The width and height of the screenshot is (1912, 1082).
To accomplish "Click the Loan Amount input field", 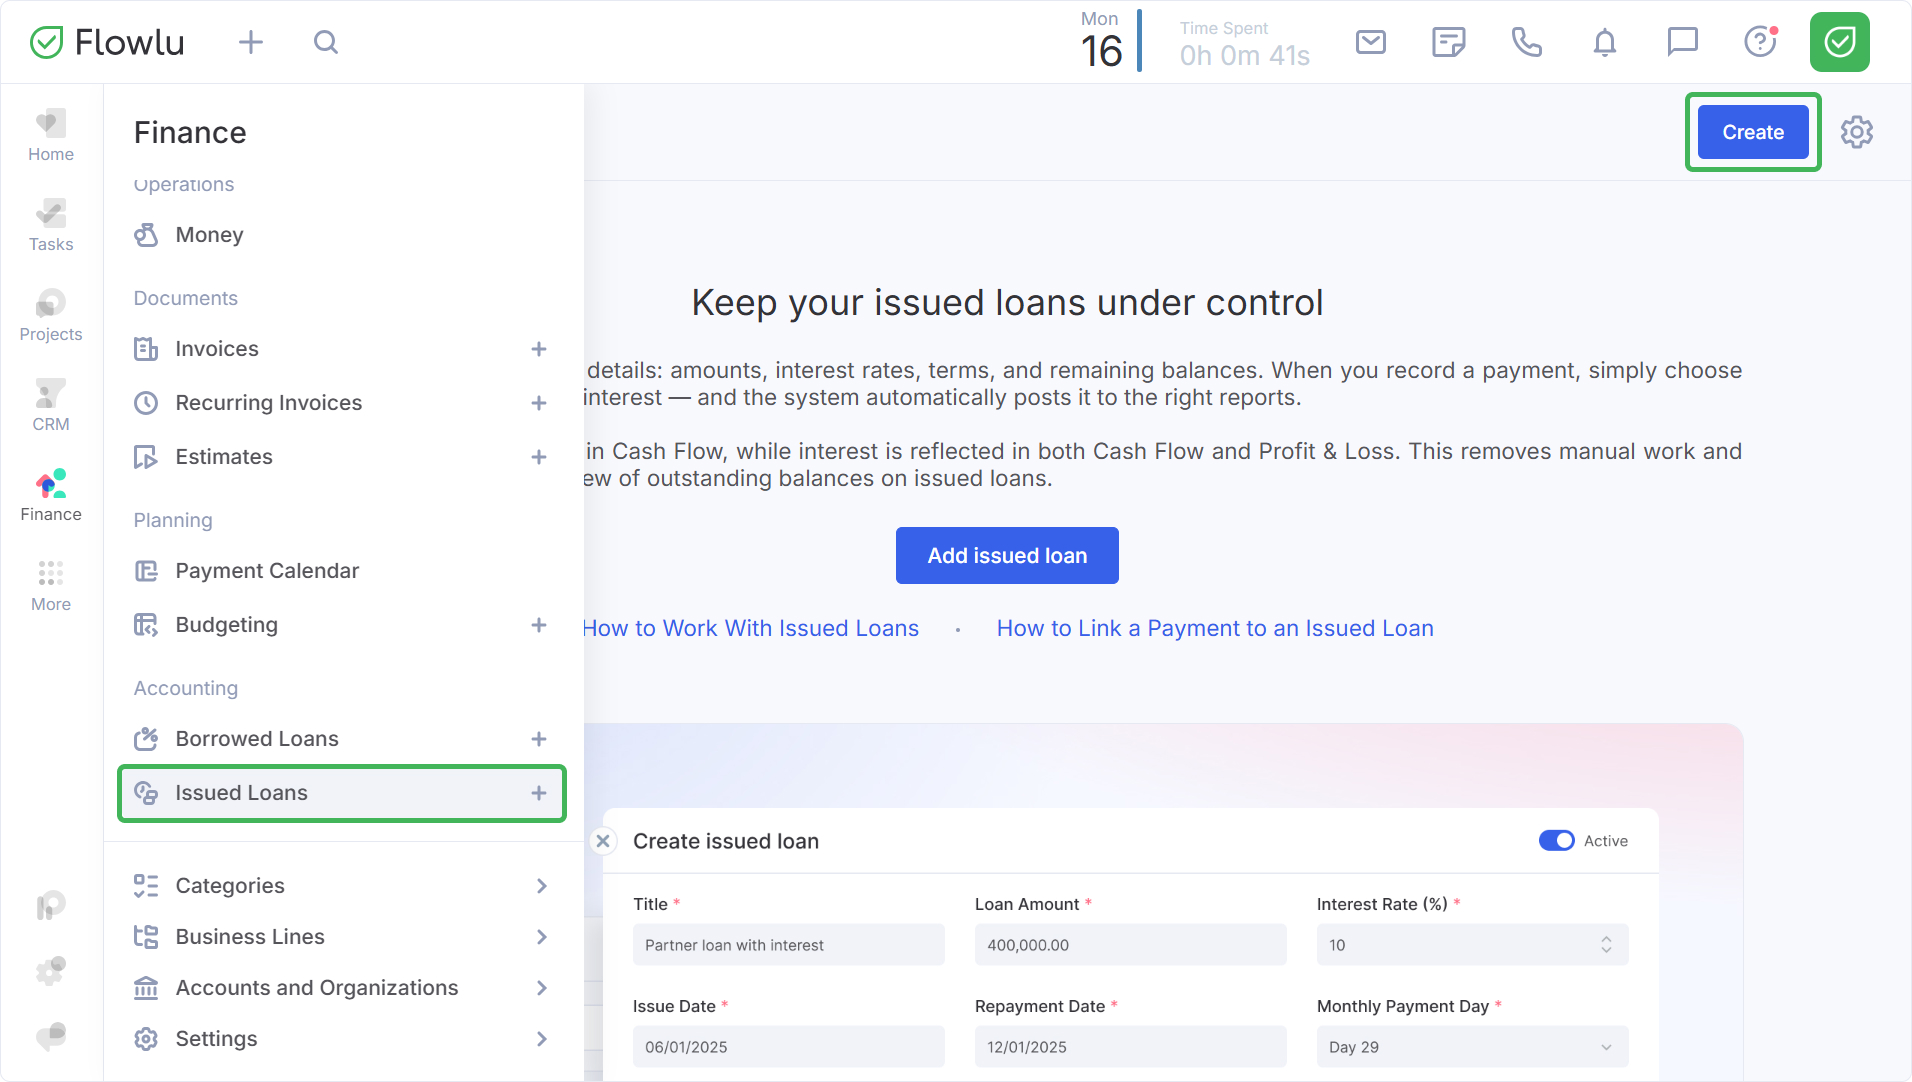I will pyautogui.click(x=1130, y=945).
